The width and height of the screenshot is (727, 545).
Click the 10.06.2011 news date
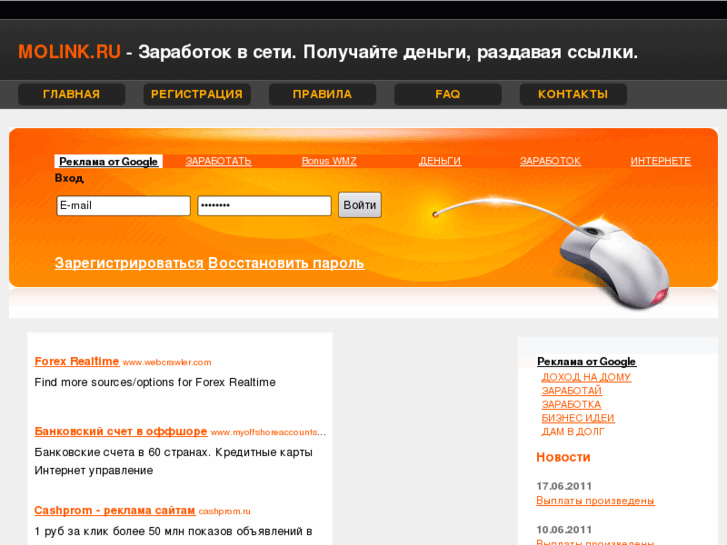coord(564,530)
